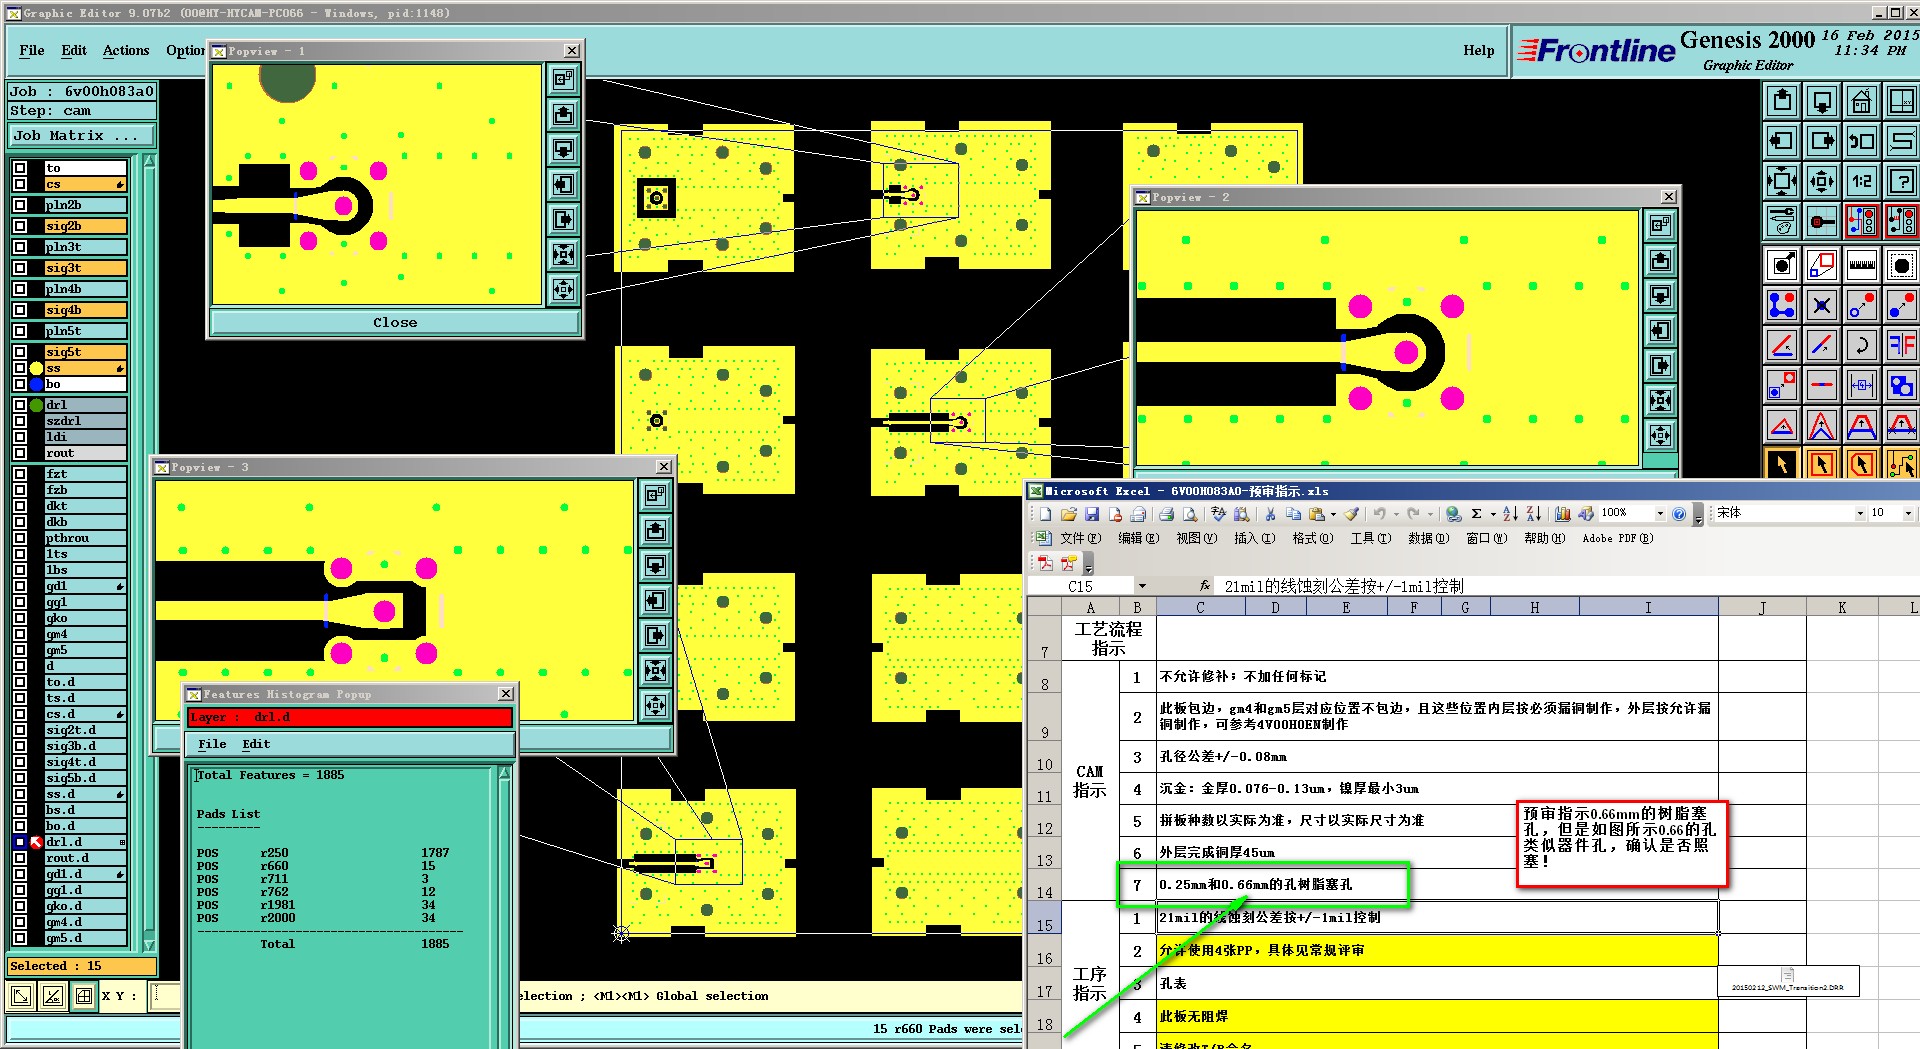Viewport: 1920px width, 1049px height.
Task: Open Edit menu in Features Histogram popup
Action: coord(256,744)
